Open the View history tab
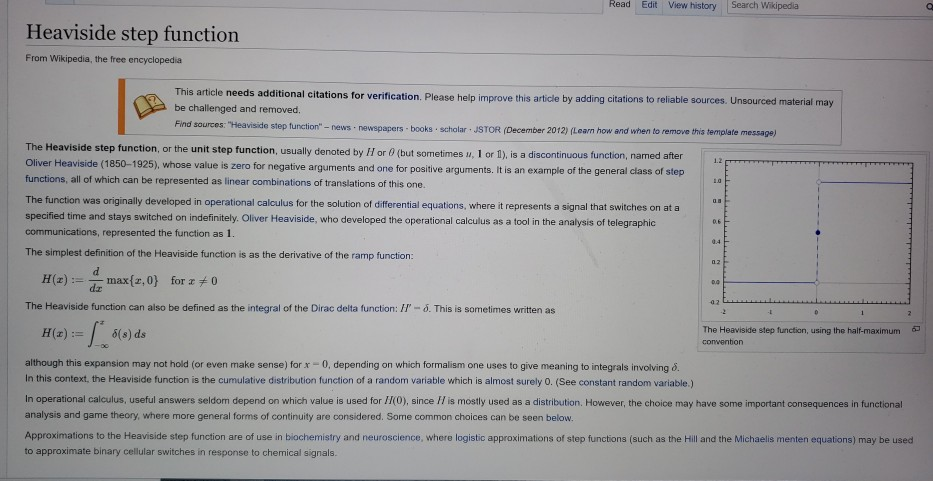This screenshot has width=933, height=481. coord(692,5)
